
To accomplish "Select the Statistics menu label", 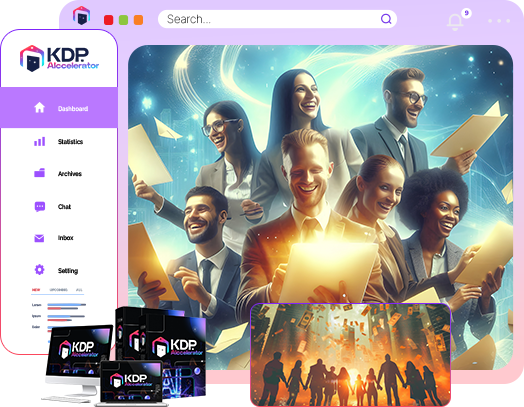I will tap(70, 142).
